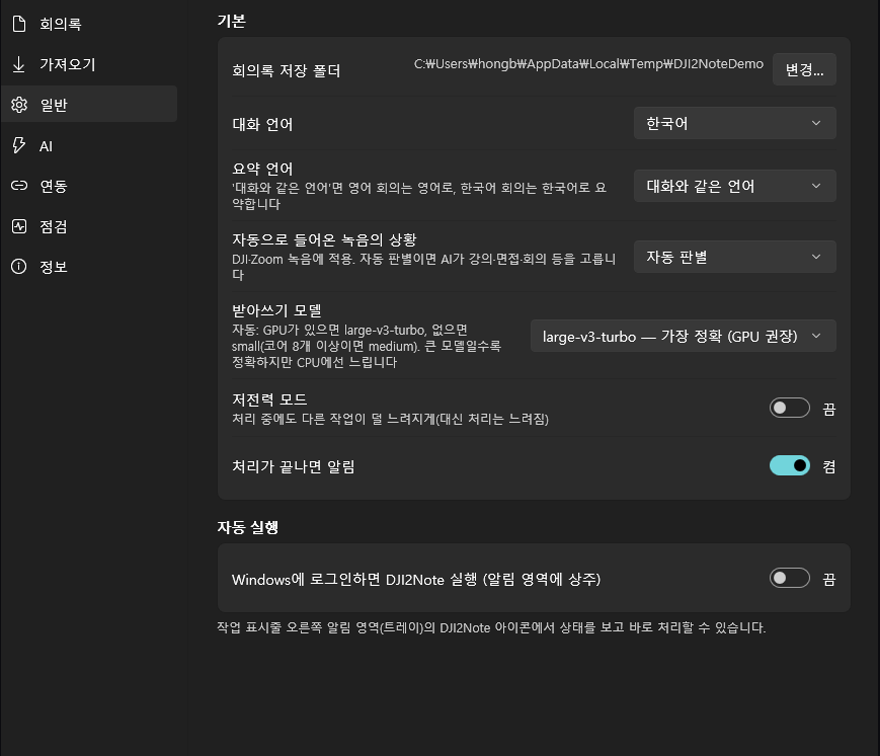Open the 회의록 sidebar page

click(89, 24)
